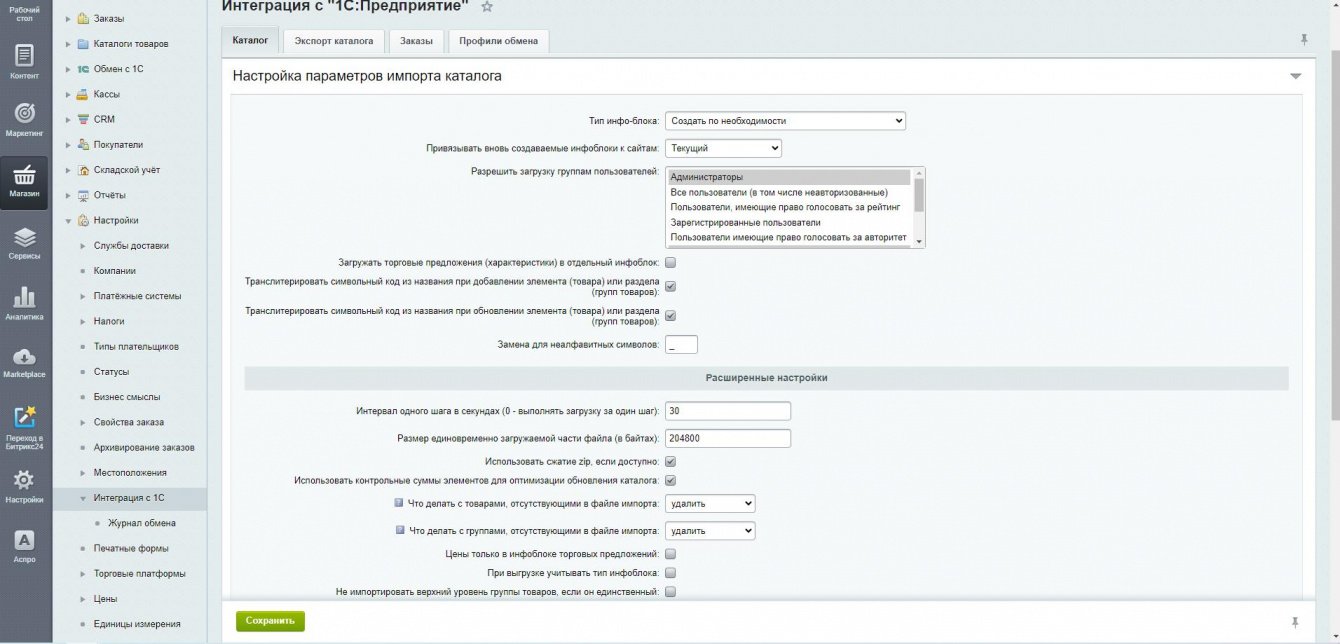Open the Аналитика chart icon
Screen dimensions: 1340x644
[x=25, y=297]
